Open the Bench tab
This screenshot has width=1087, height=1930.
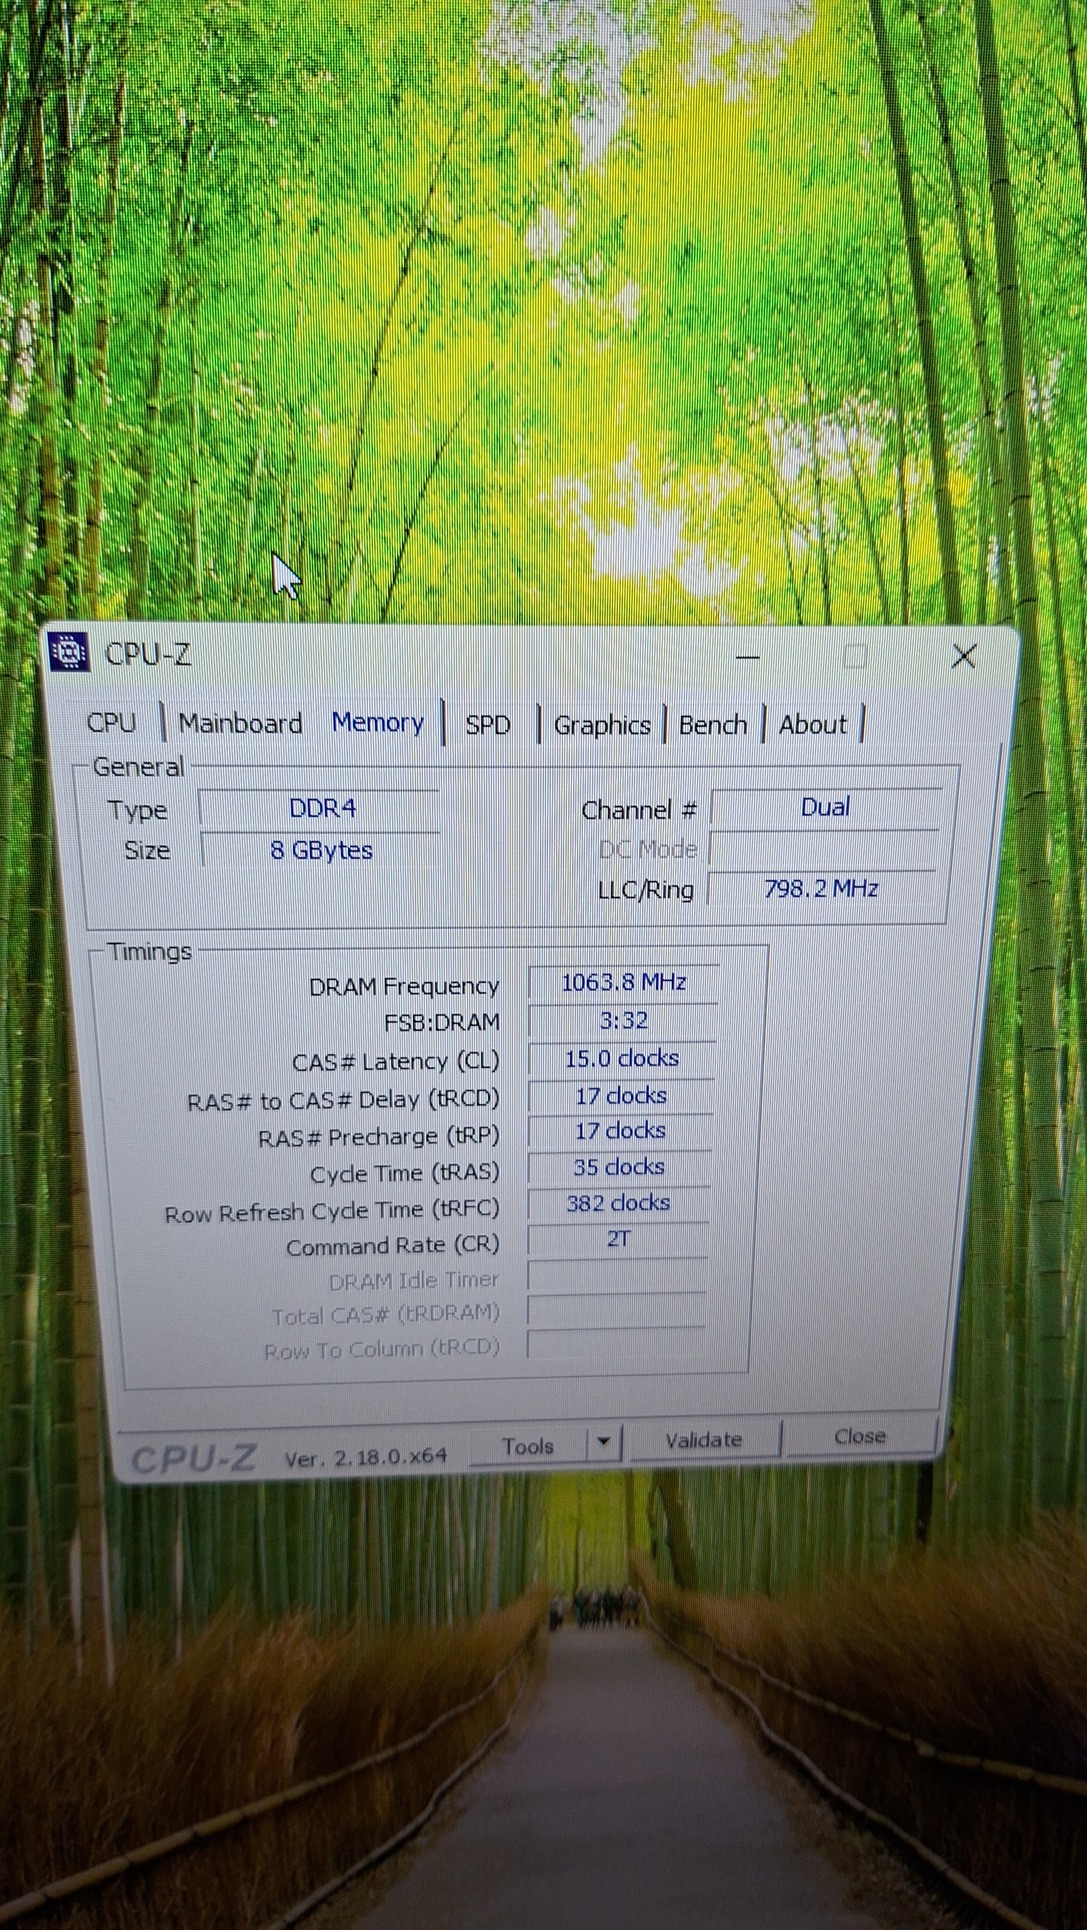pos(713,725)
